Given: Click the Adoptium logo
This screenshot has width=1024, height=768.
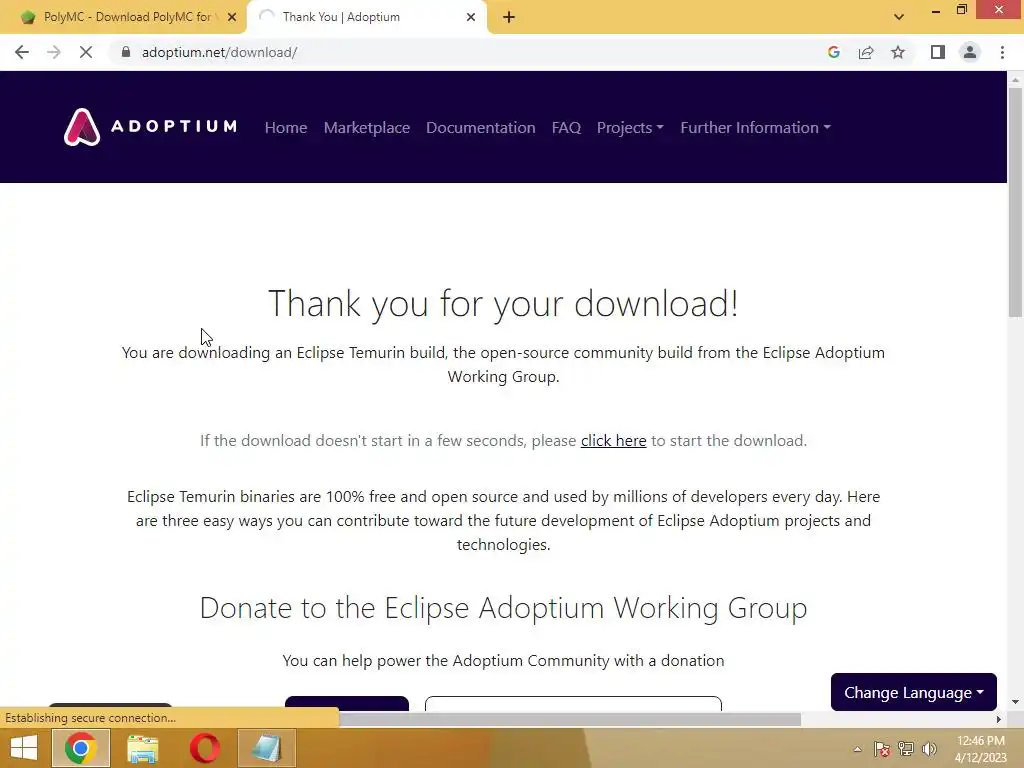Looking at the screenshot, I should click(150, 127).
